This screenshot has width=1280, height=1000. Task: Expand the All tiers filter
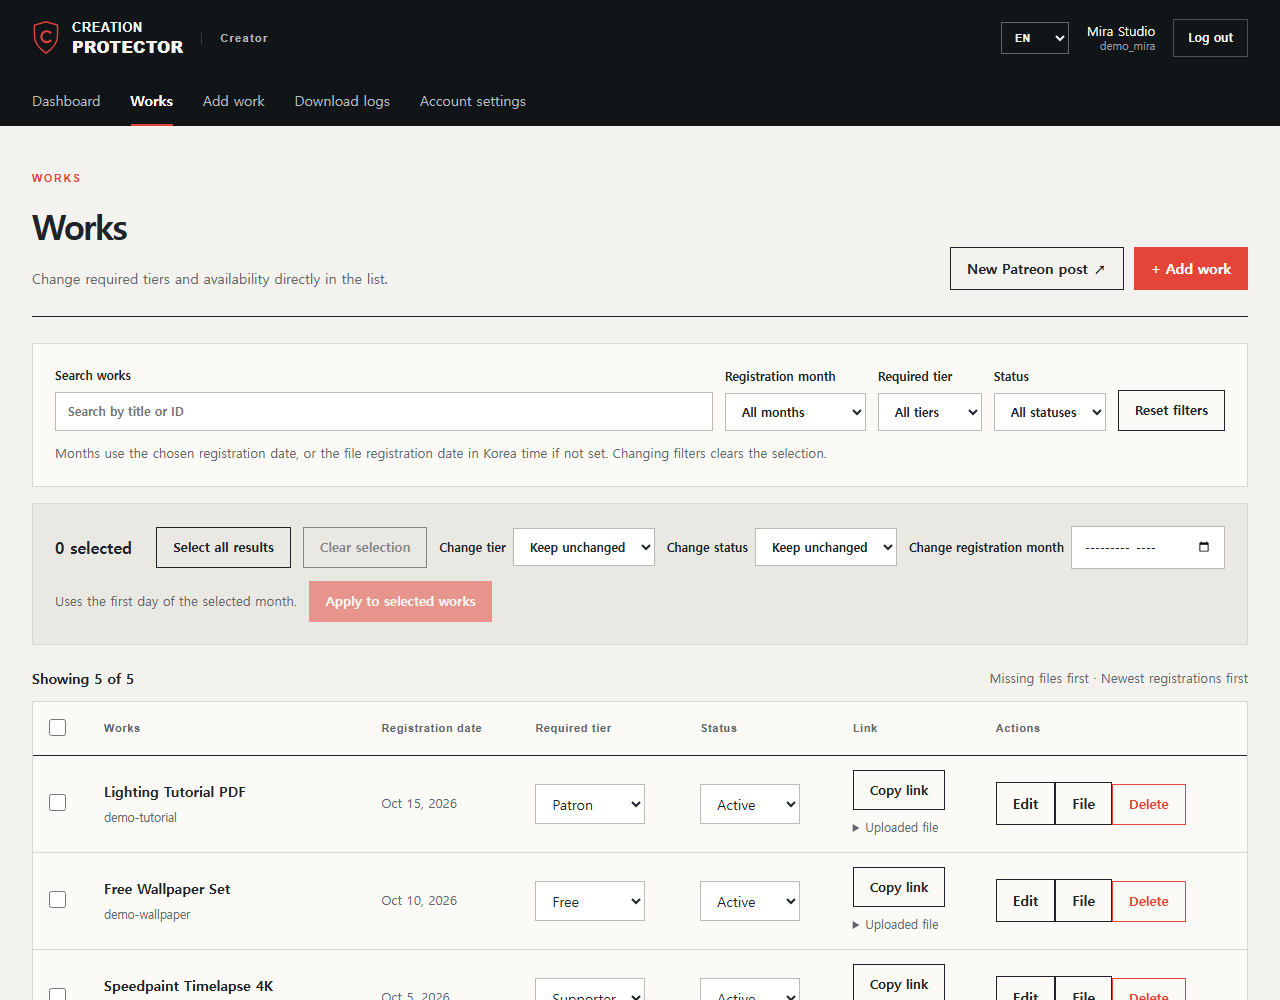[930, 412]
